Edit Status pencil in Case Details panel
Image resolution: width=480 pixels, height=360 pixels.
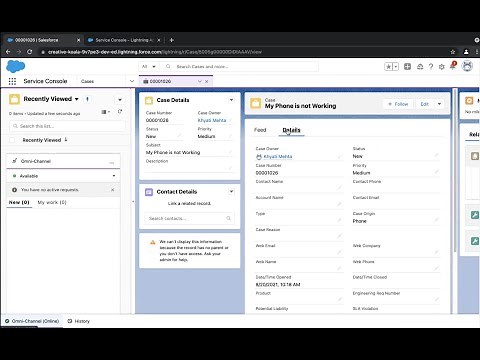click(179, 136)
